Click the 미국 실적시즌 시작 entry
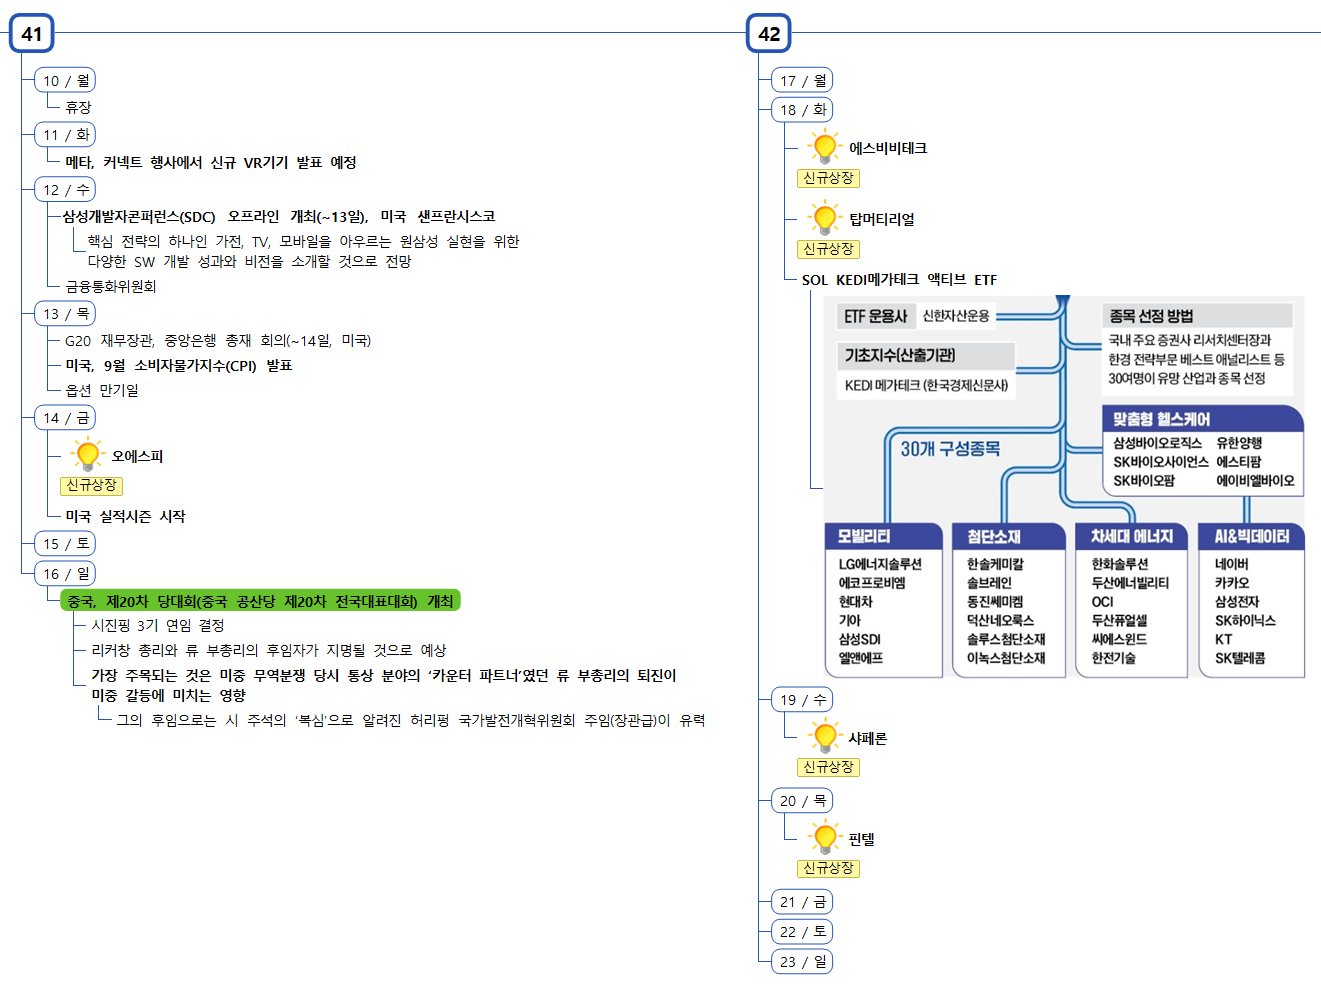This screenshot has width=1321, height=1008. pos(125,516)
